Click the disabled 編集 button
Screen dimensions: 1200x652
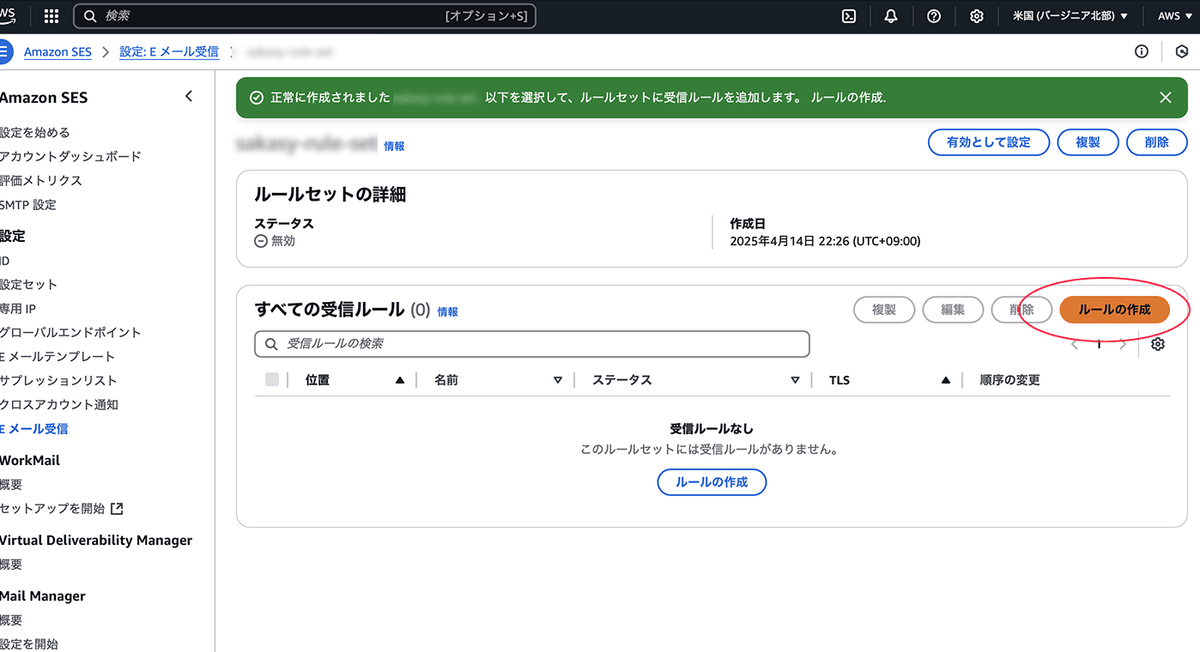[951, 310]
